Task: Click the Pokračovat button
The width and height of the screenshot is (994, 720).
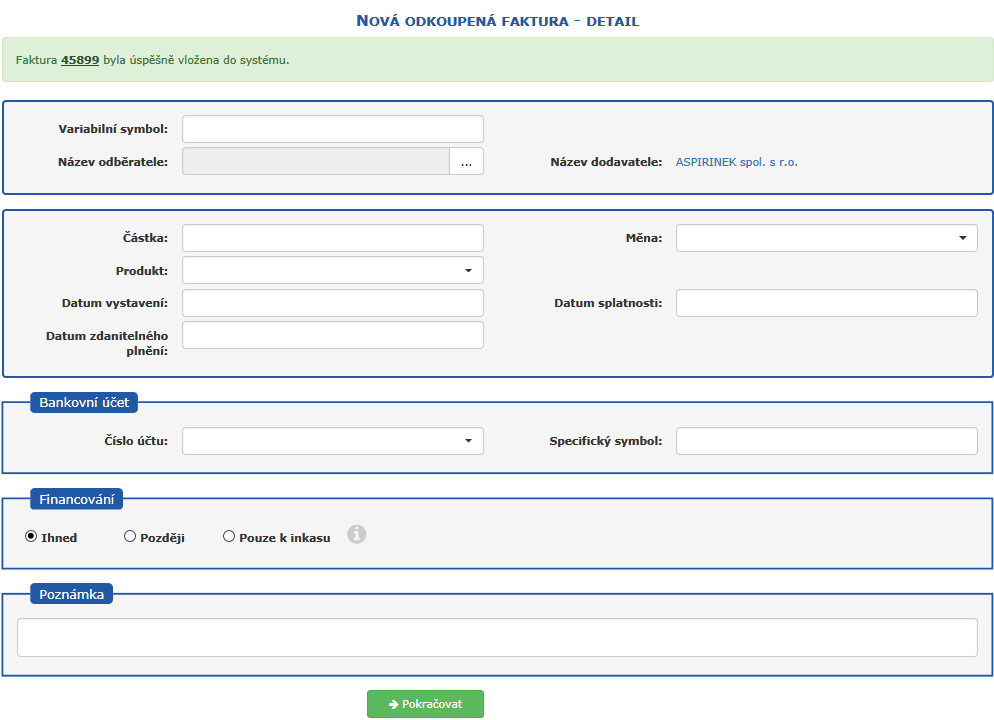Action: tap(425, 704)
